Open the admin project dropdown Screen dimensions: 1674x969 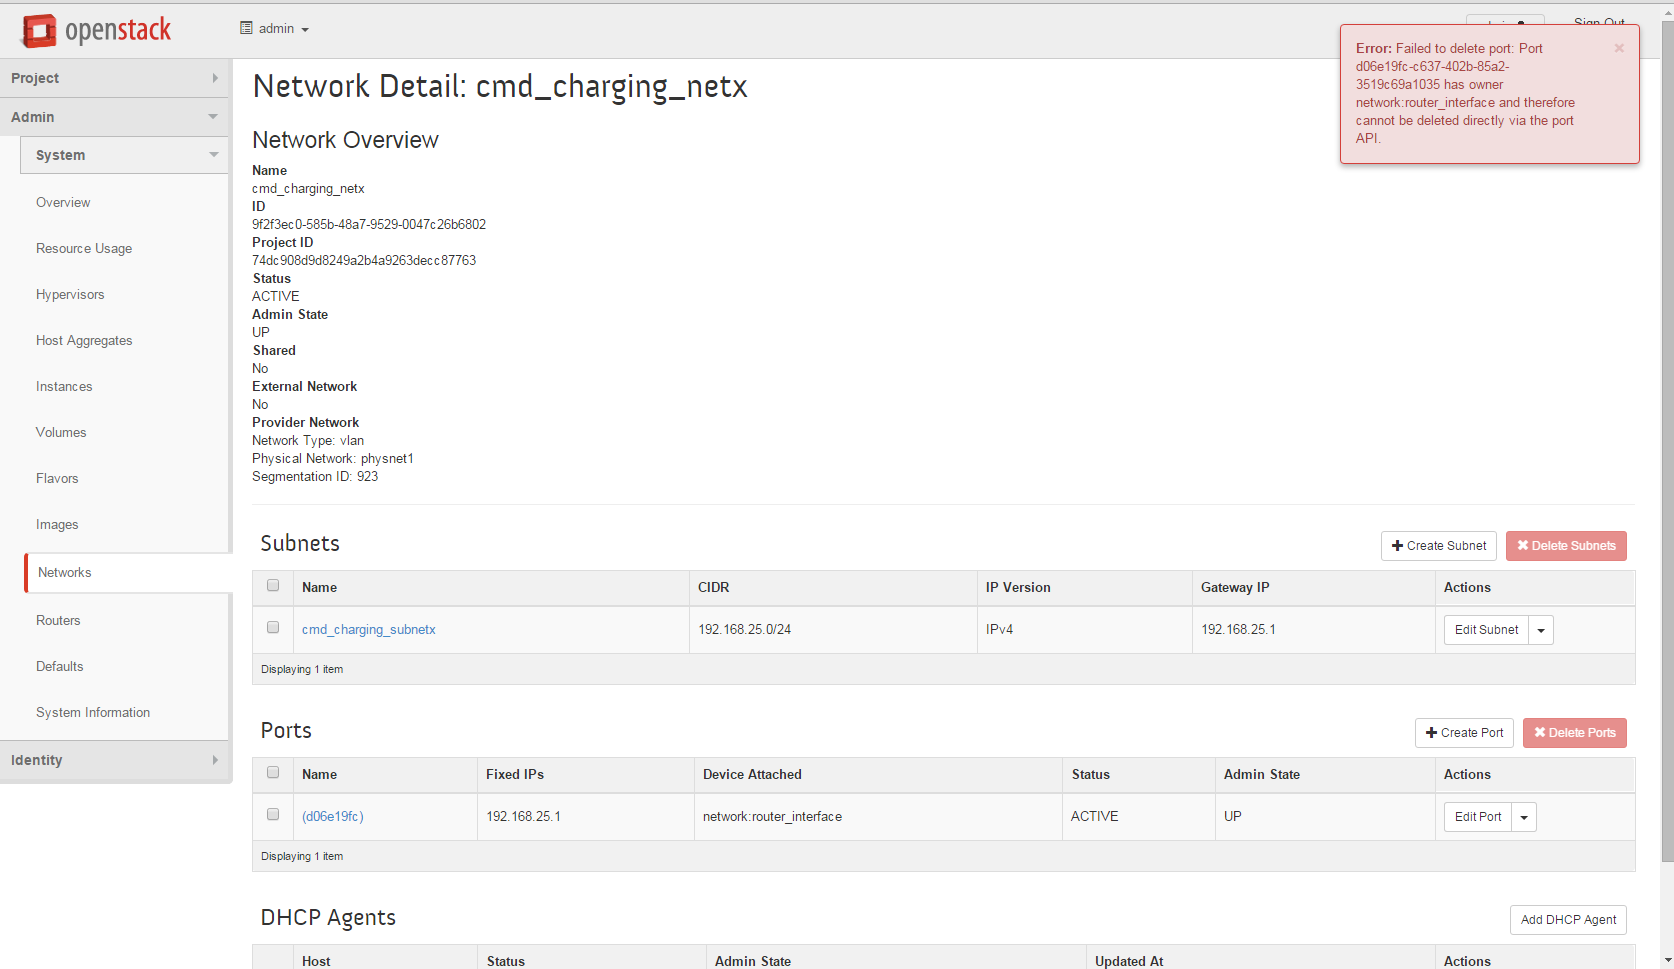[x=275, y=29]
